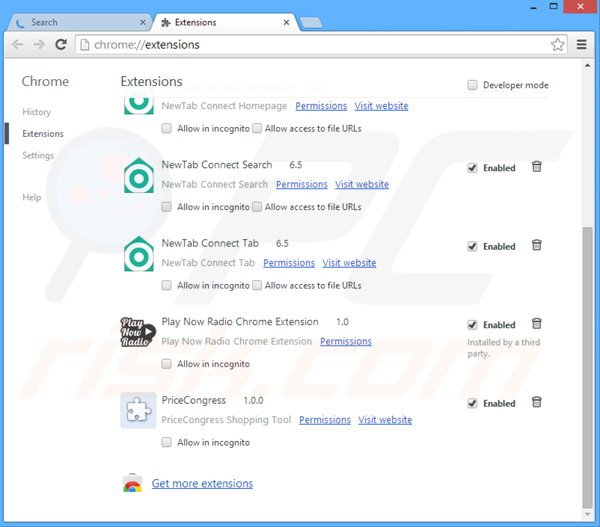The width and height of the screenshot is (600, 527).
Task: Click the scrollbar up arrow
Action: 587,65
